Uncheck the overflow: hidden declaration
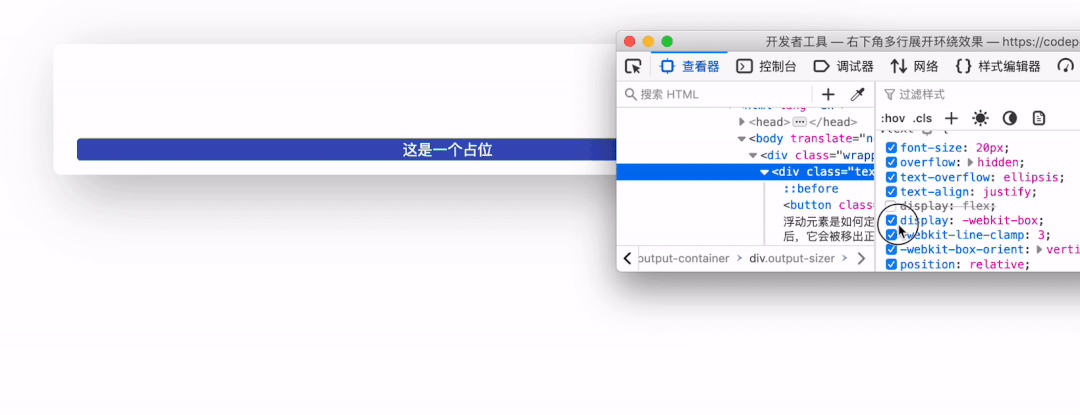This screenshot has width=1080, height=415. tap(891, 162)
